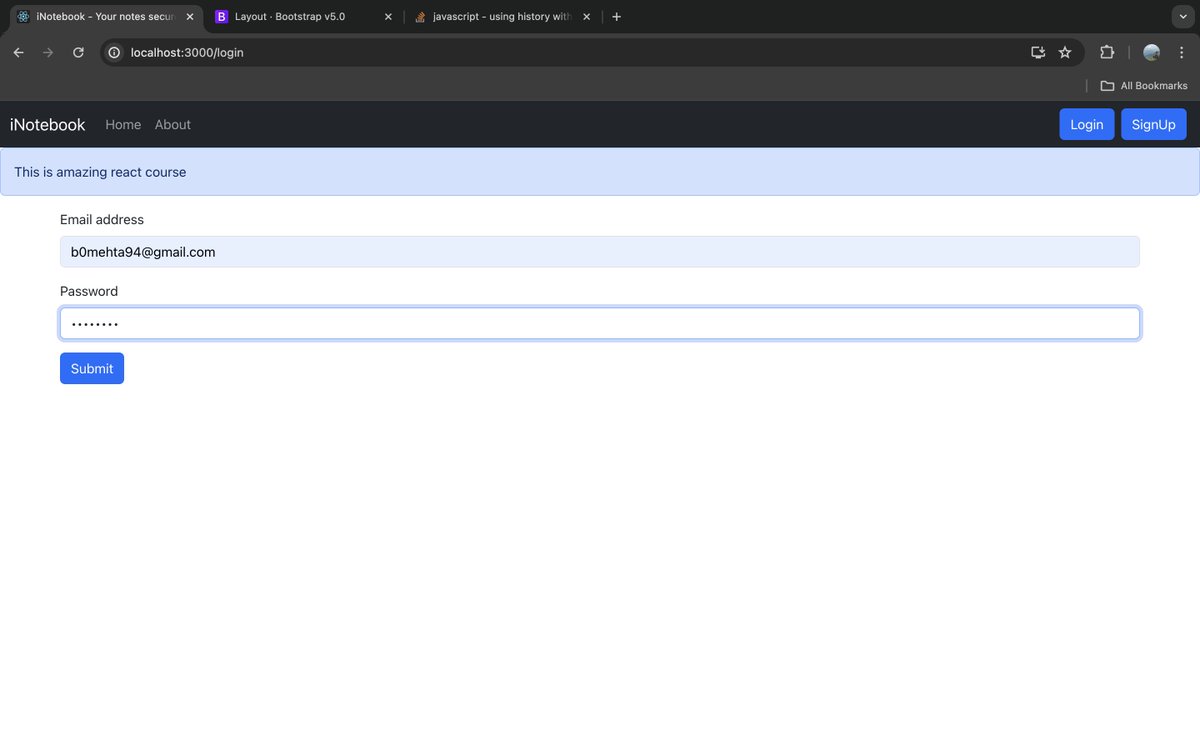View site information icon in address bar
Screen dimensions: 1200x750
(114, 52)
